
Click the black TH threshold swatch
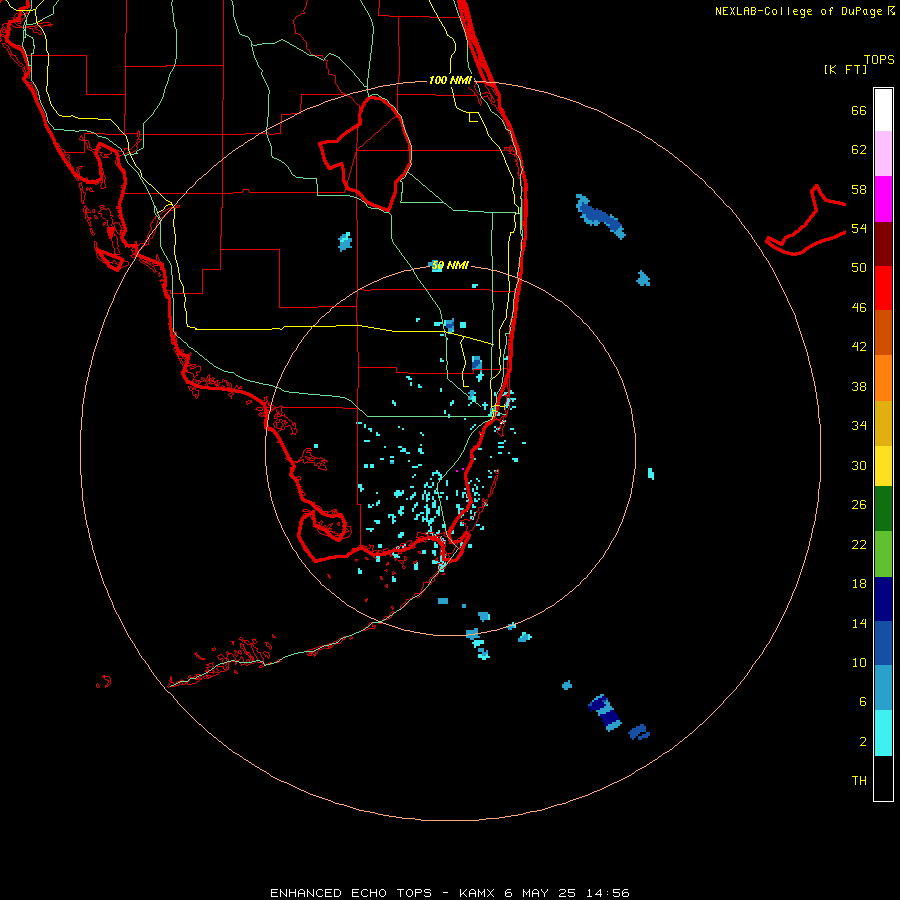point(883,778)
